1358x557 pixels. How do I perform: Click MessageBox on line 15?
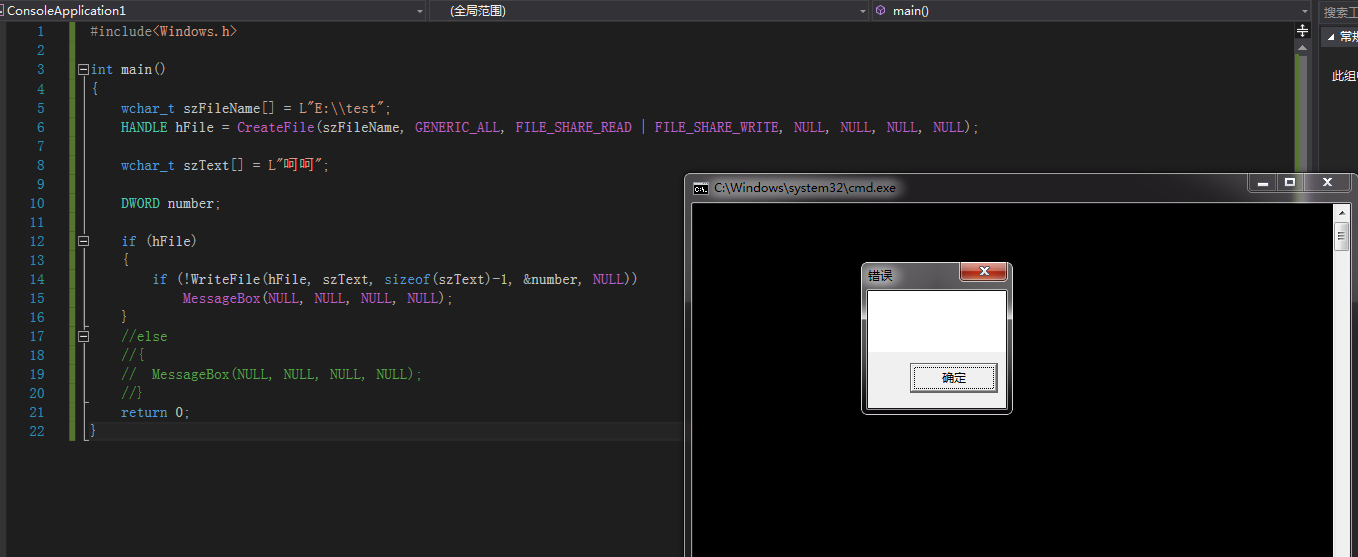tap(221, 299)
